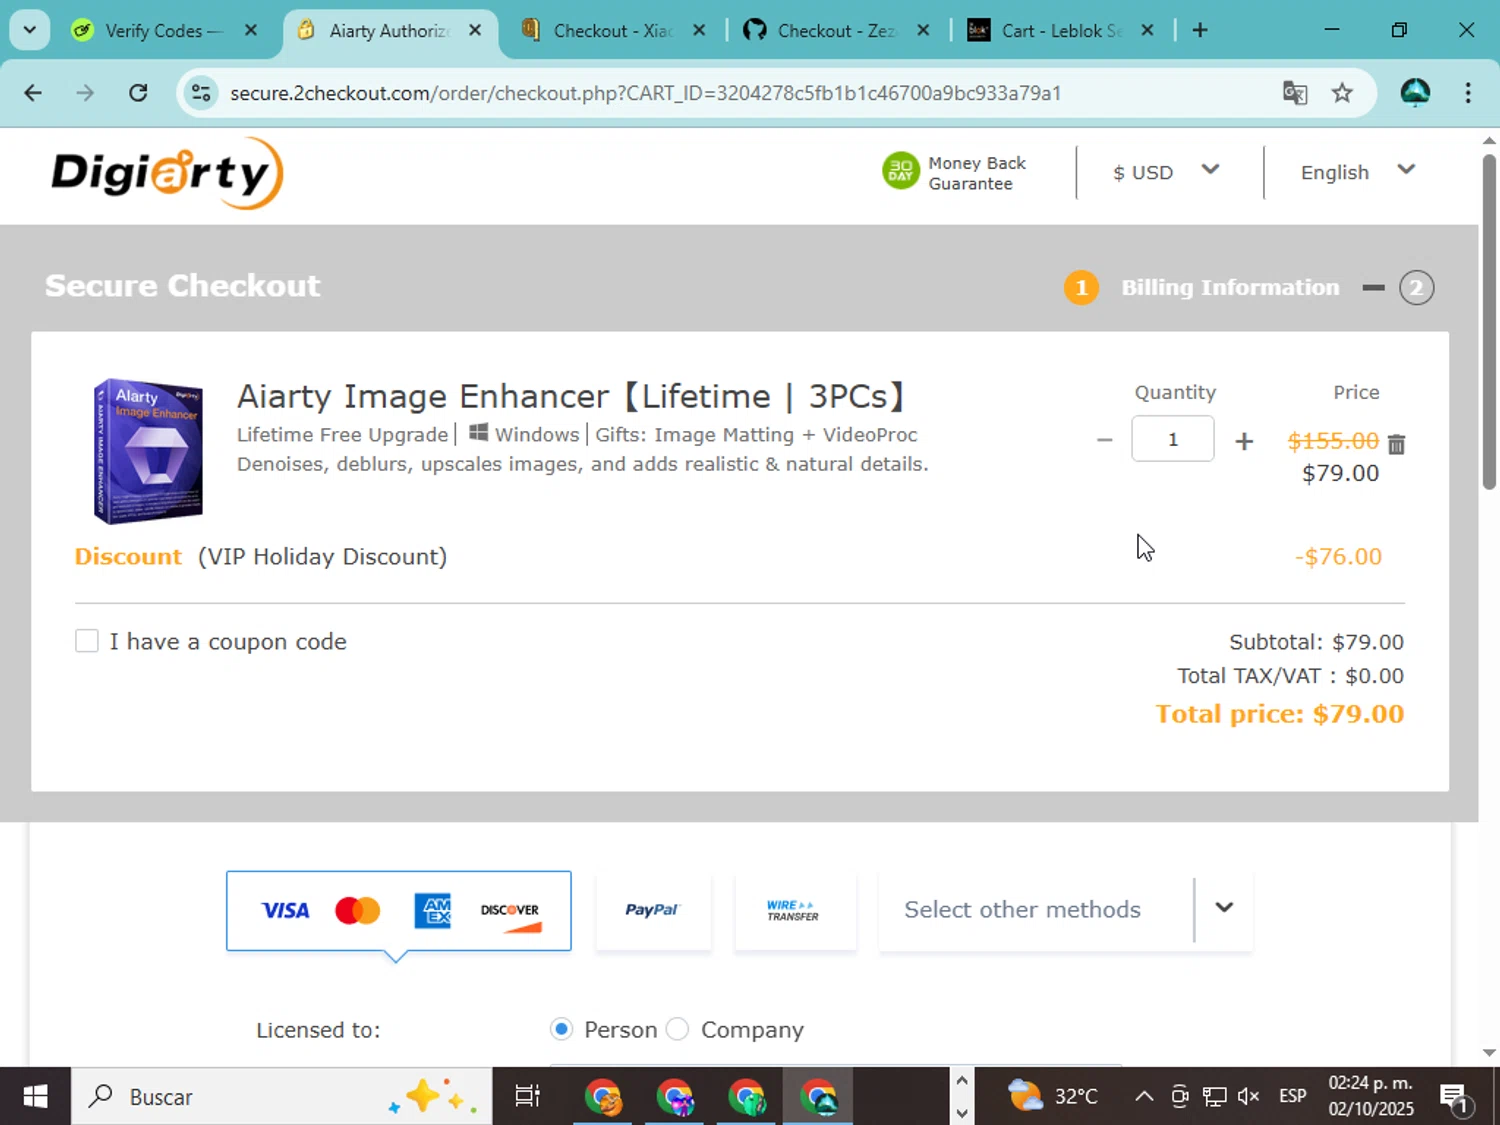Viewport: 1500px width, 1125px height.
Task: Close the Aiarty Authorize tab
Action: pos(476,31)
